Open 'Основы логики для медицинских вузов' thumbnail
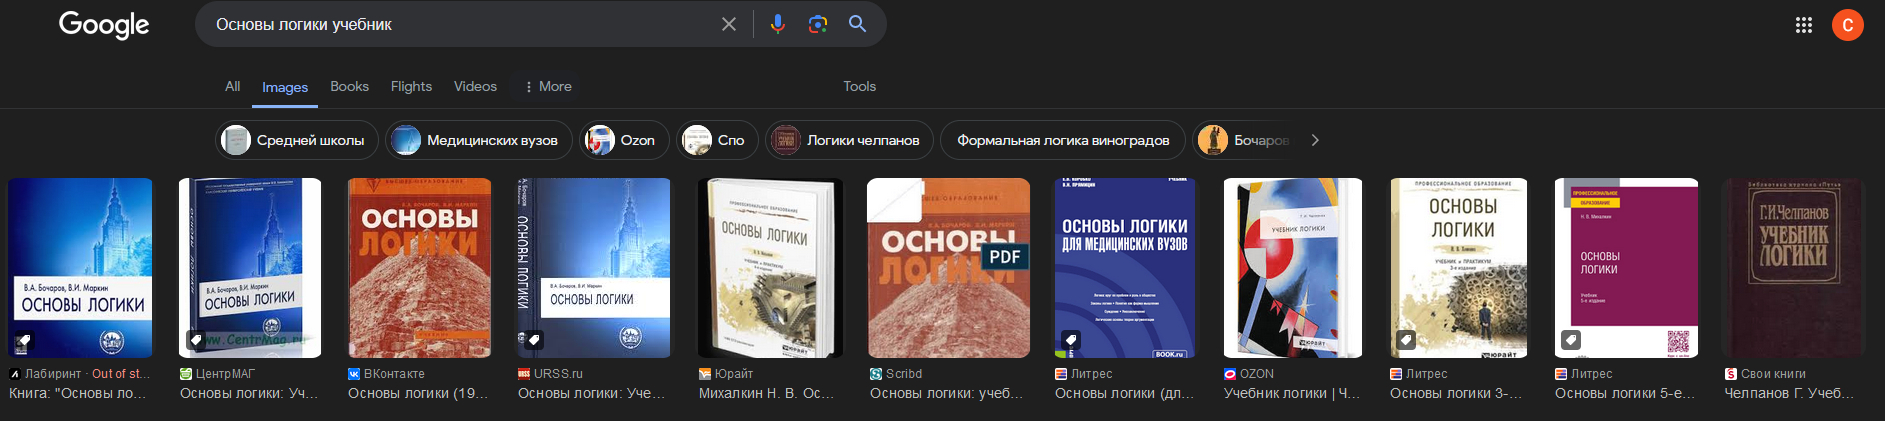Screen dimensions: 1885x421 [1125, 268]
